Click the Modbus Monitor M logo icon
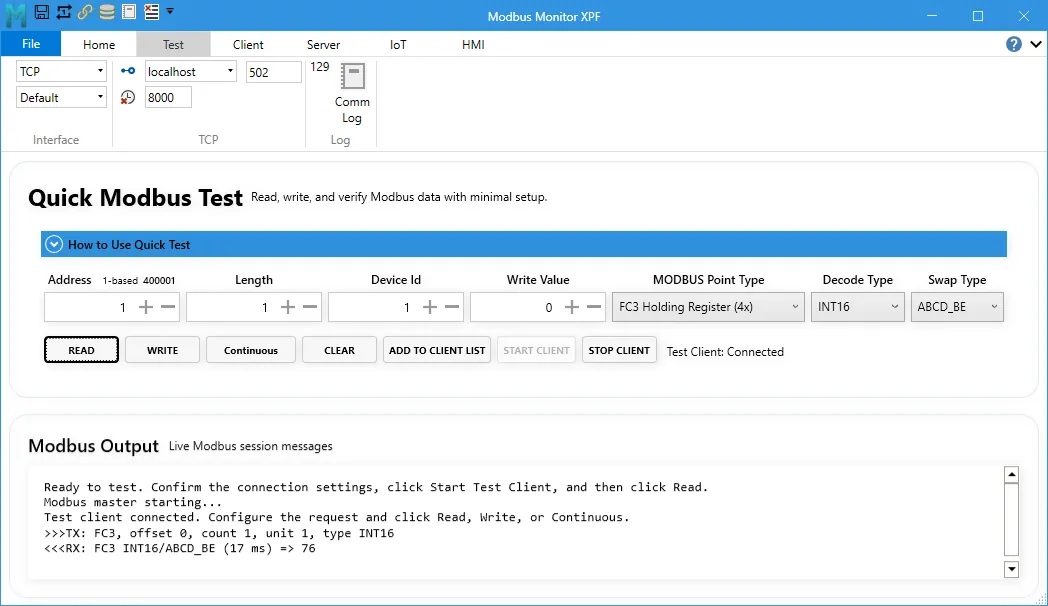 15,15
